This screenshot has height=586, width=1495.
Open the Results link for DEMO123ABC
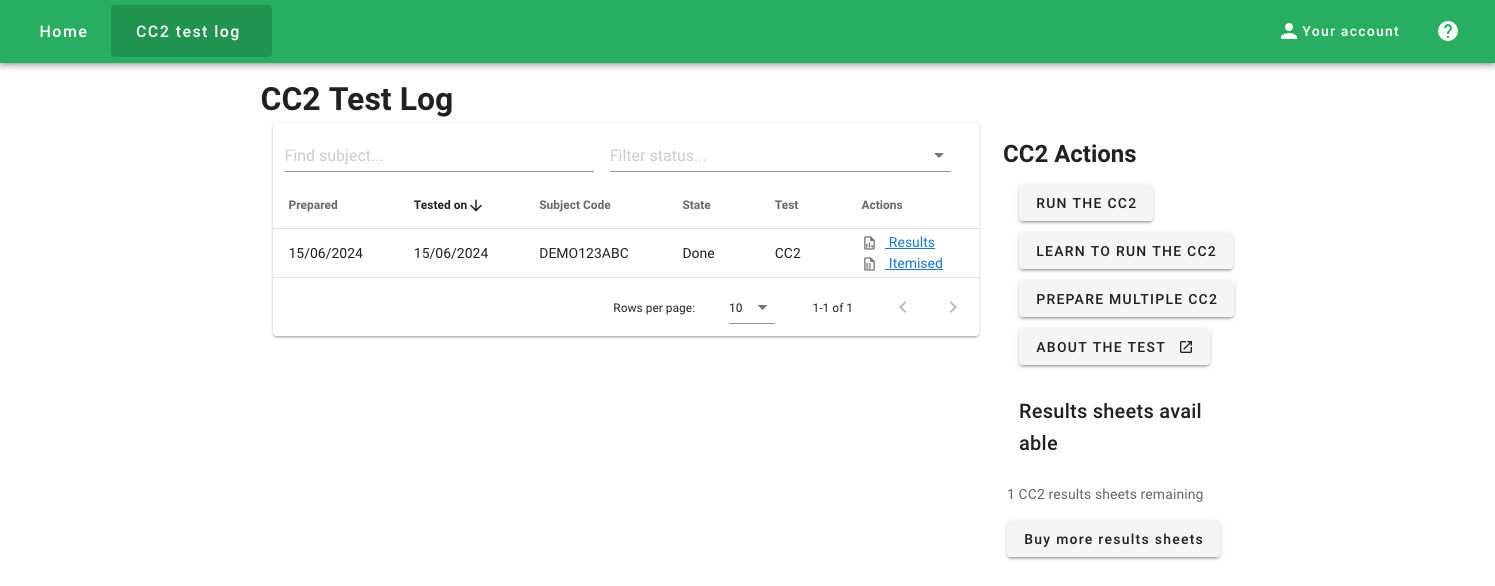(x=911, y=243)
